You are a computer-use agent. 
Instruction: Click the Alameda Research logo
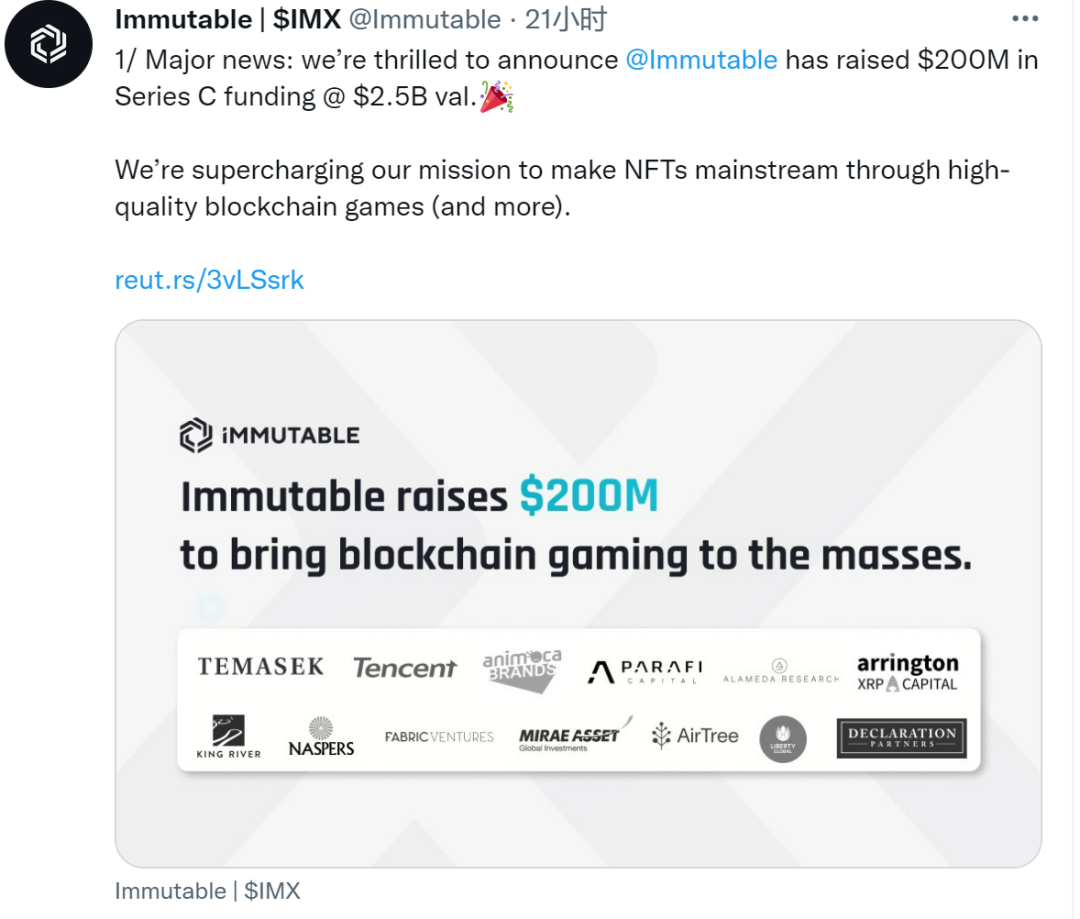pos(781,671)
